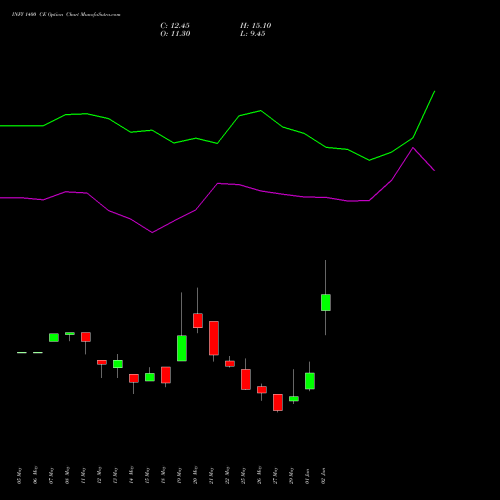Select the 27 May date label
The height and width of the screenshot is (500, 500).
coord(276,475)
